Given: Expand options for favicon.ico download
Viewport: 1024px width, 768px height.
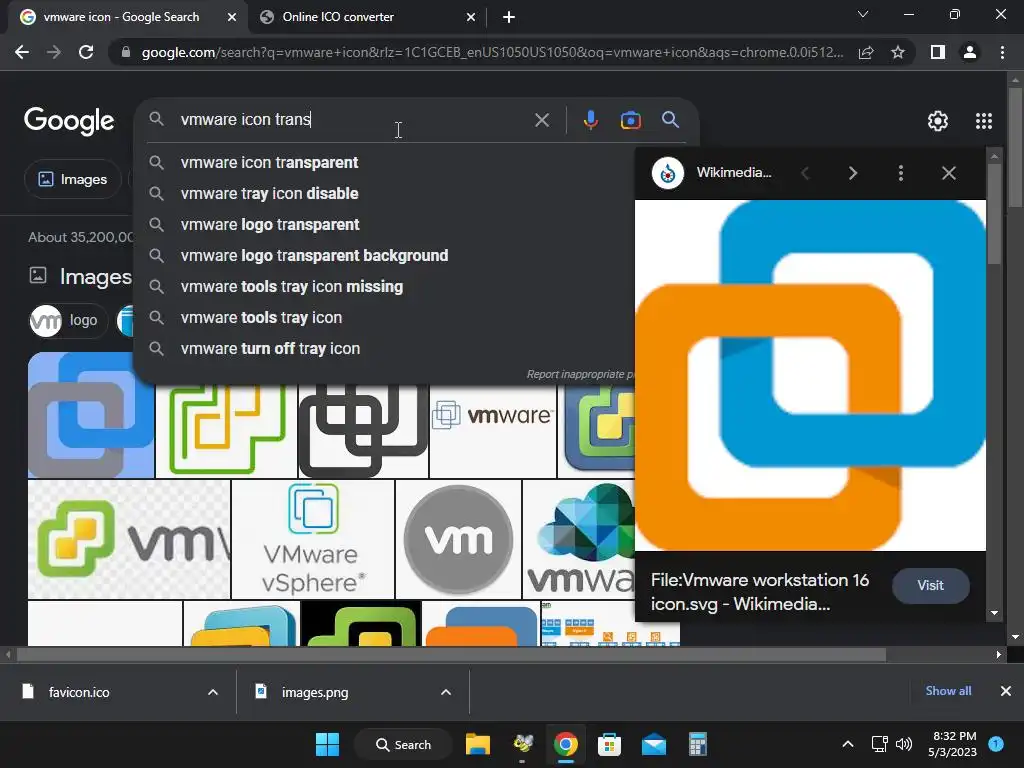Looking at the screenshot, I should (213, 692).
